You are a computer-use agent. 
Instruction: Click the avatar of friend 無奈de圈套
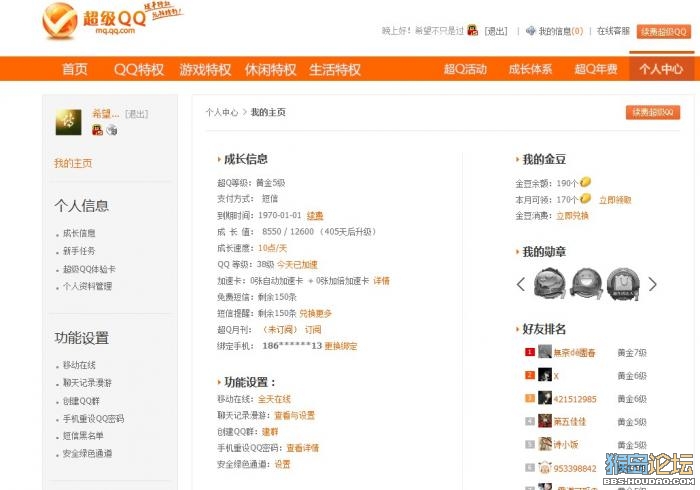[x=545, y=352]
